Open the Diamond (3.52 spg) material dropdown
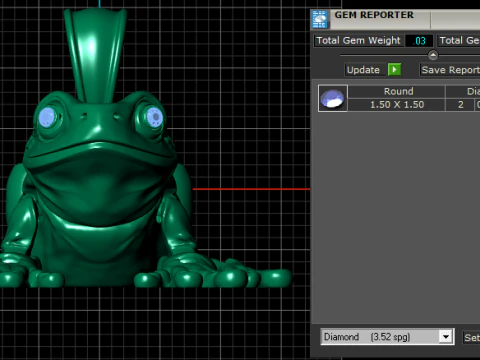The width and height of the screenshot is (480, 360). click(x=387, y=337)
